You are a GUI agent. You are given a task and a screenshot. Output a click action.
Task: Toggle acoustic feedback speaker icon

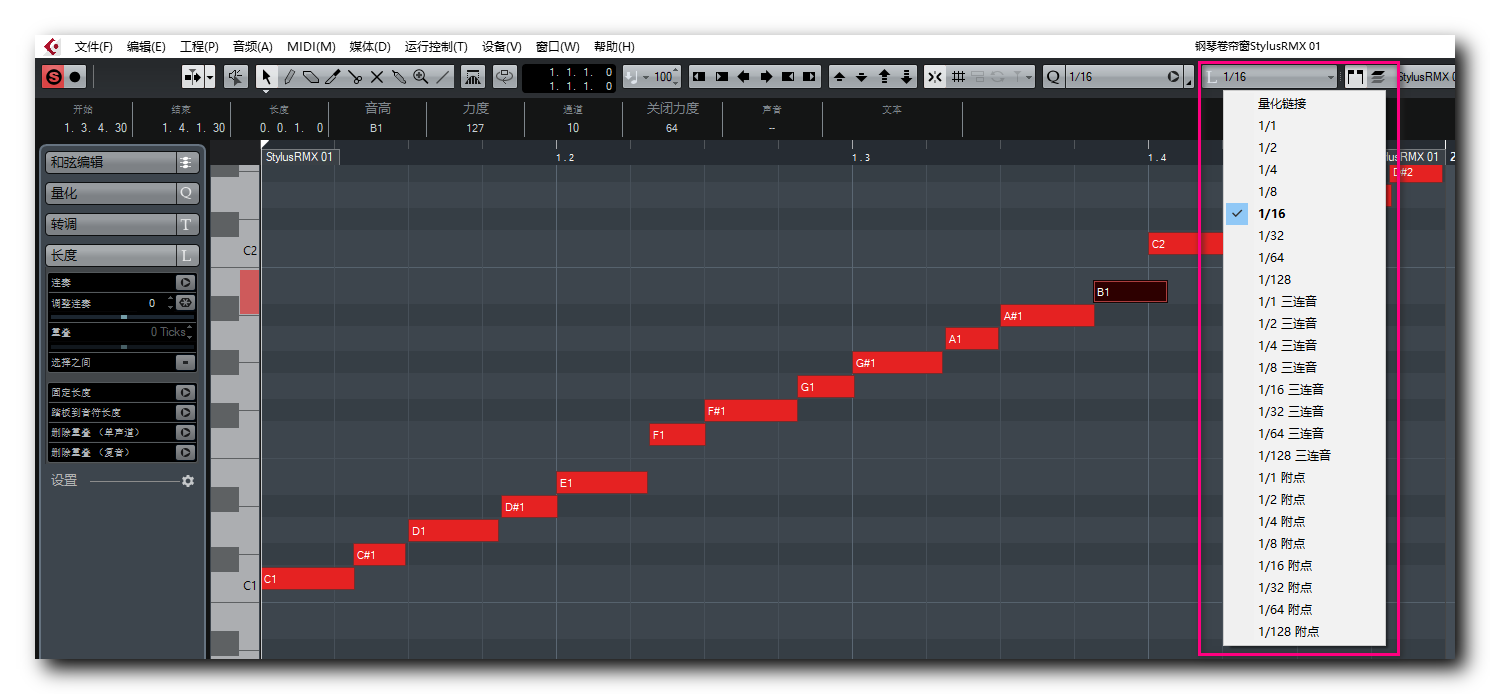pos(236,76)
